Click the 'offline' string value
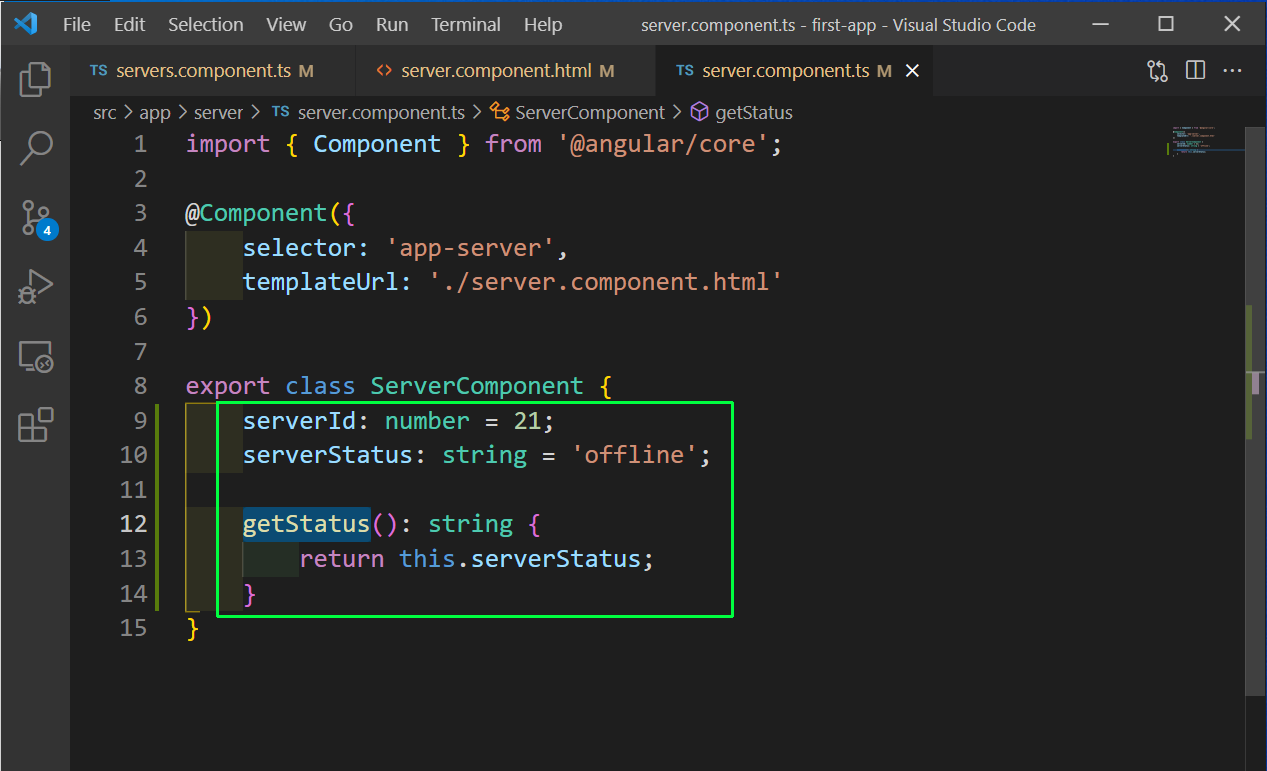The height and width of the screenshot is (771, 1267). tap(634, 455)
